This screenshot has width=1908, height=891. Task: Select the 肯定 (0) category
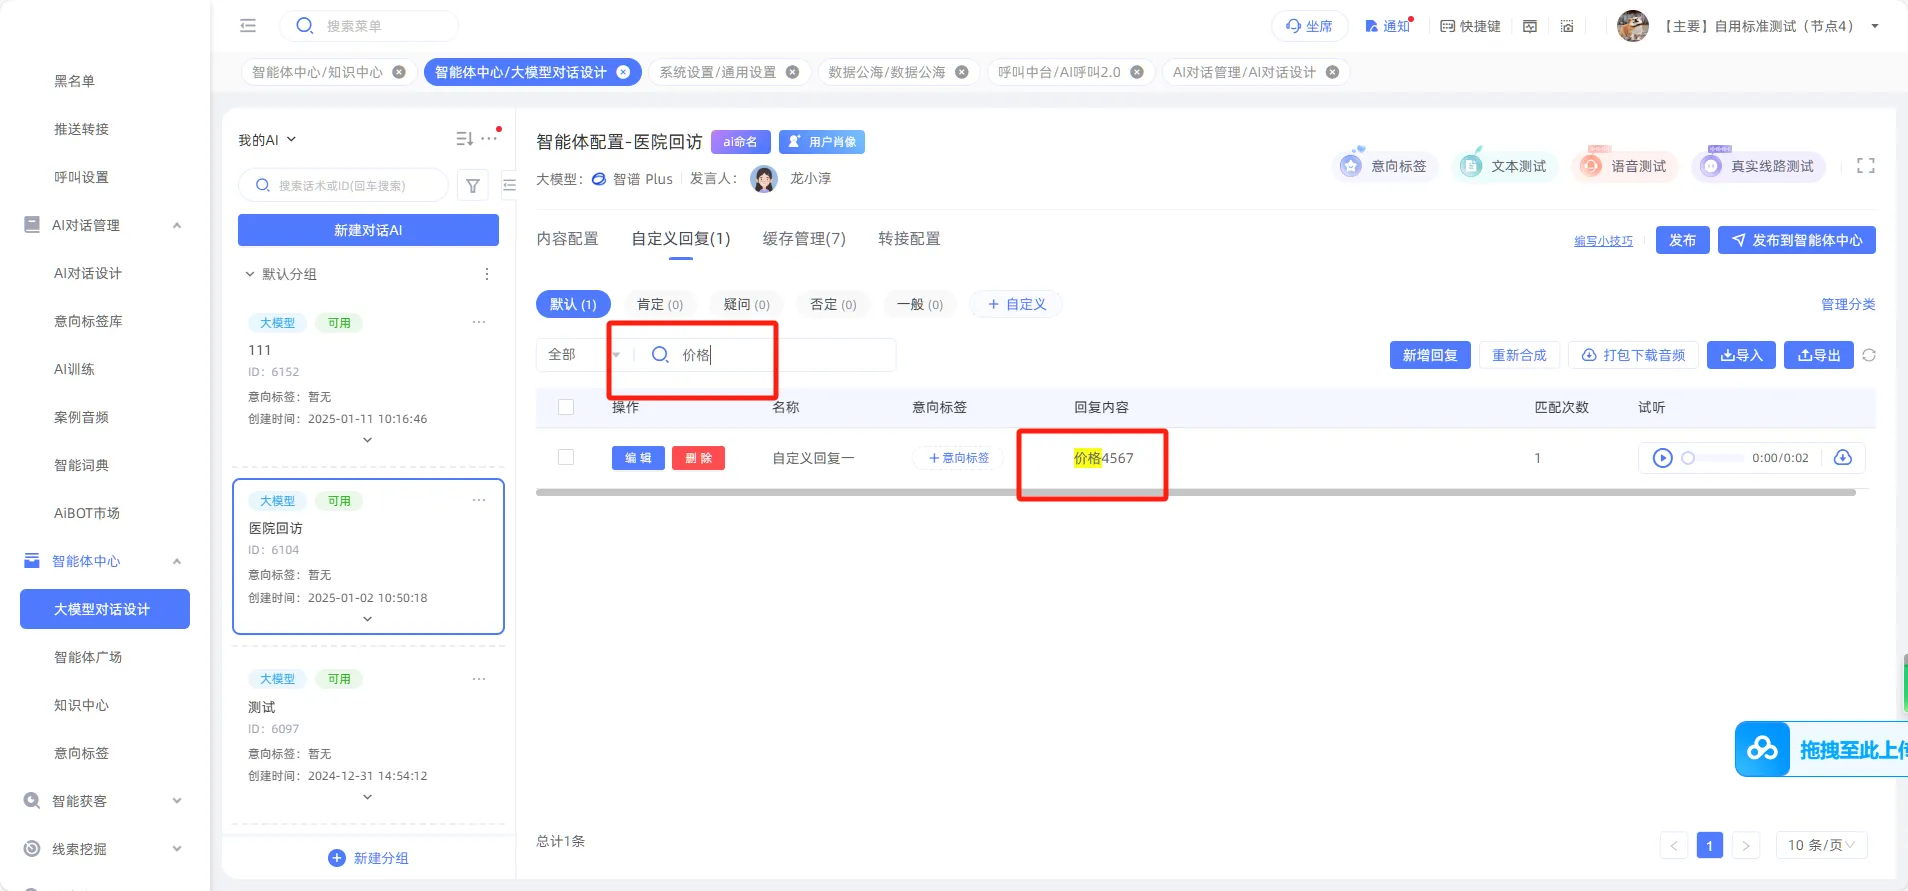coord(660,304)
